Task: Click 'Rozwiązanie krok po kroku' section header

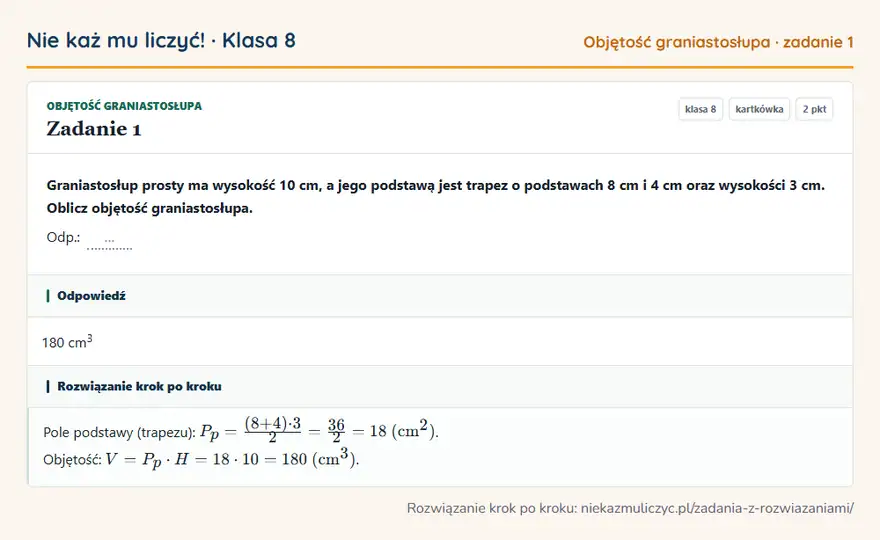Action: [x=139, y=386]
